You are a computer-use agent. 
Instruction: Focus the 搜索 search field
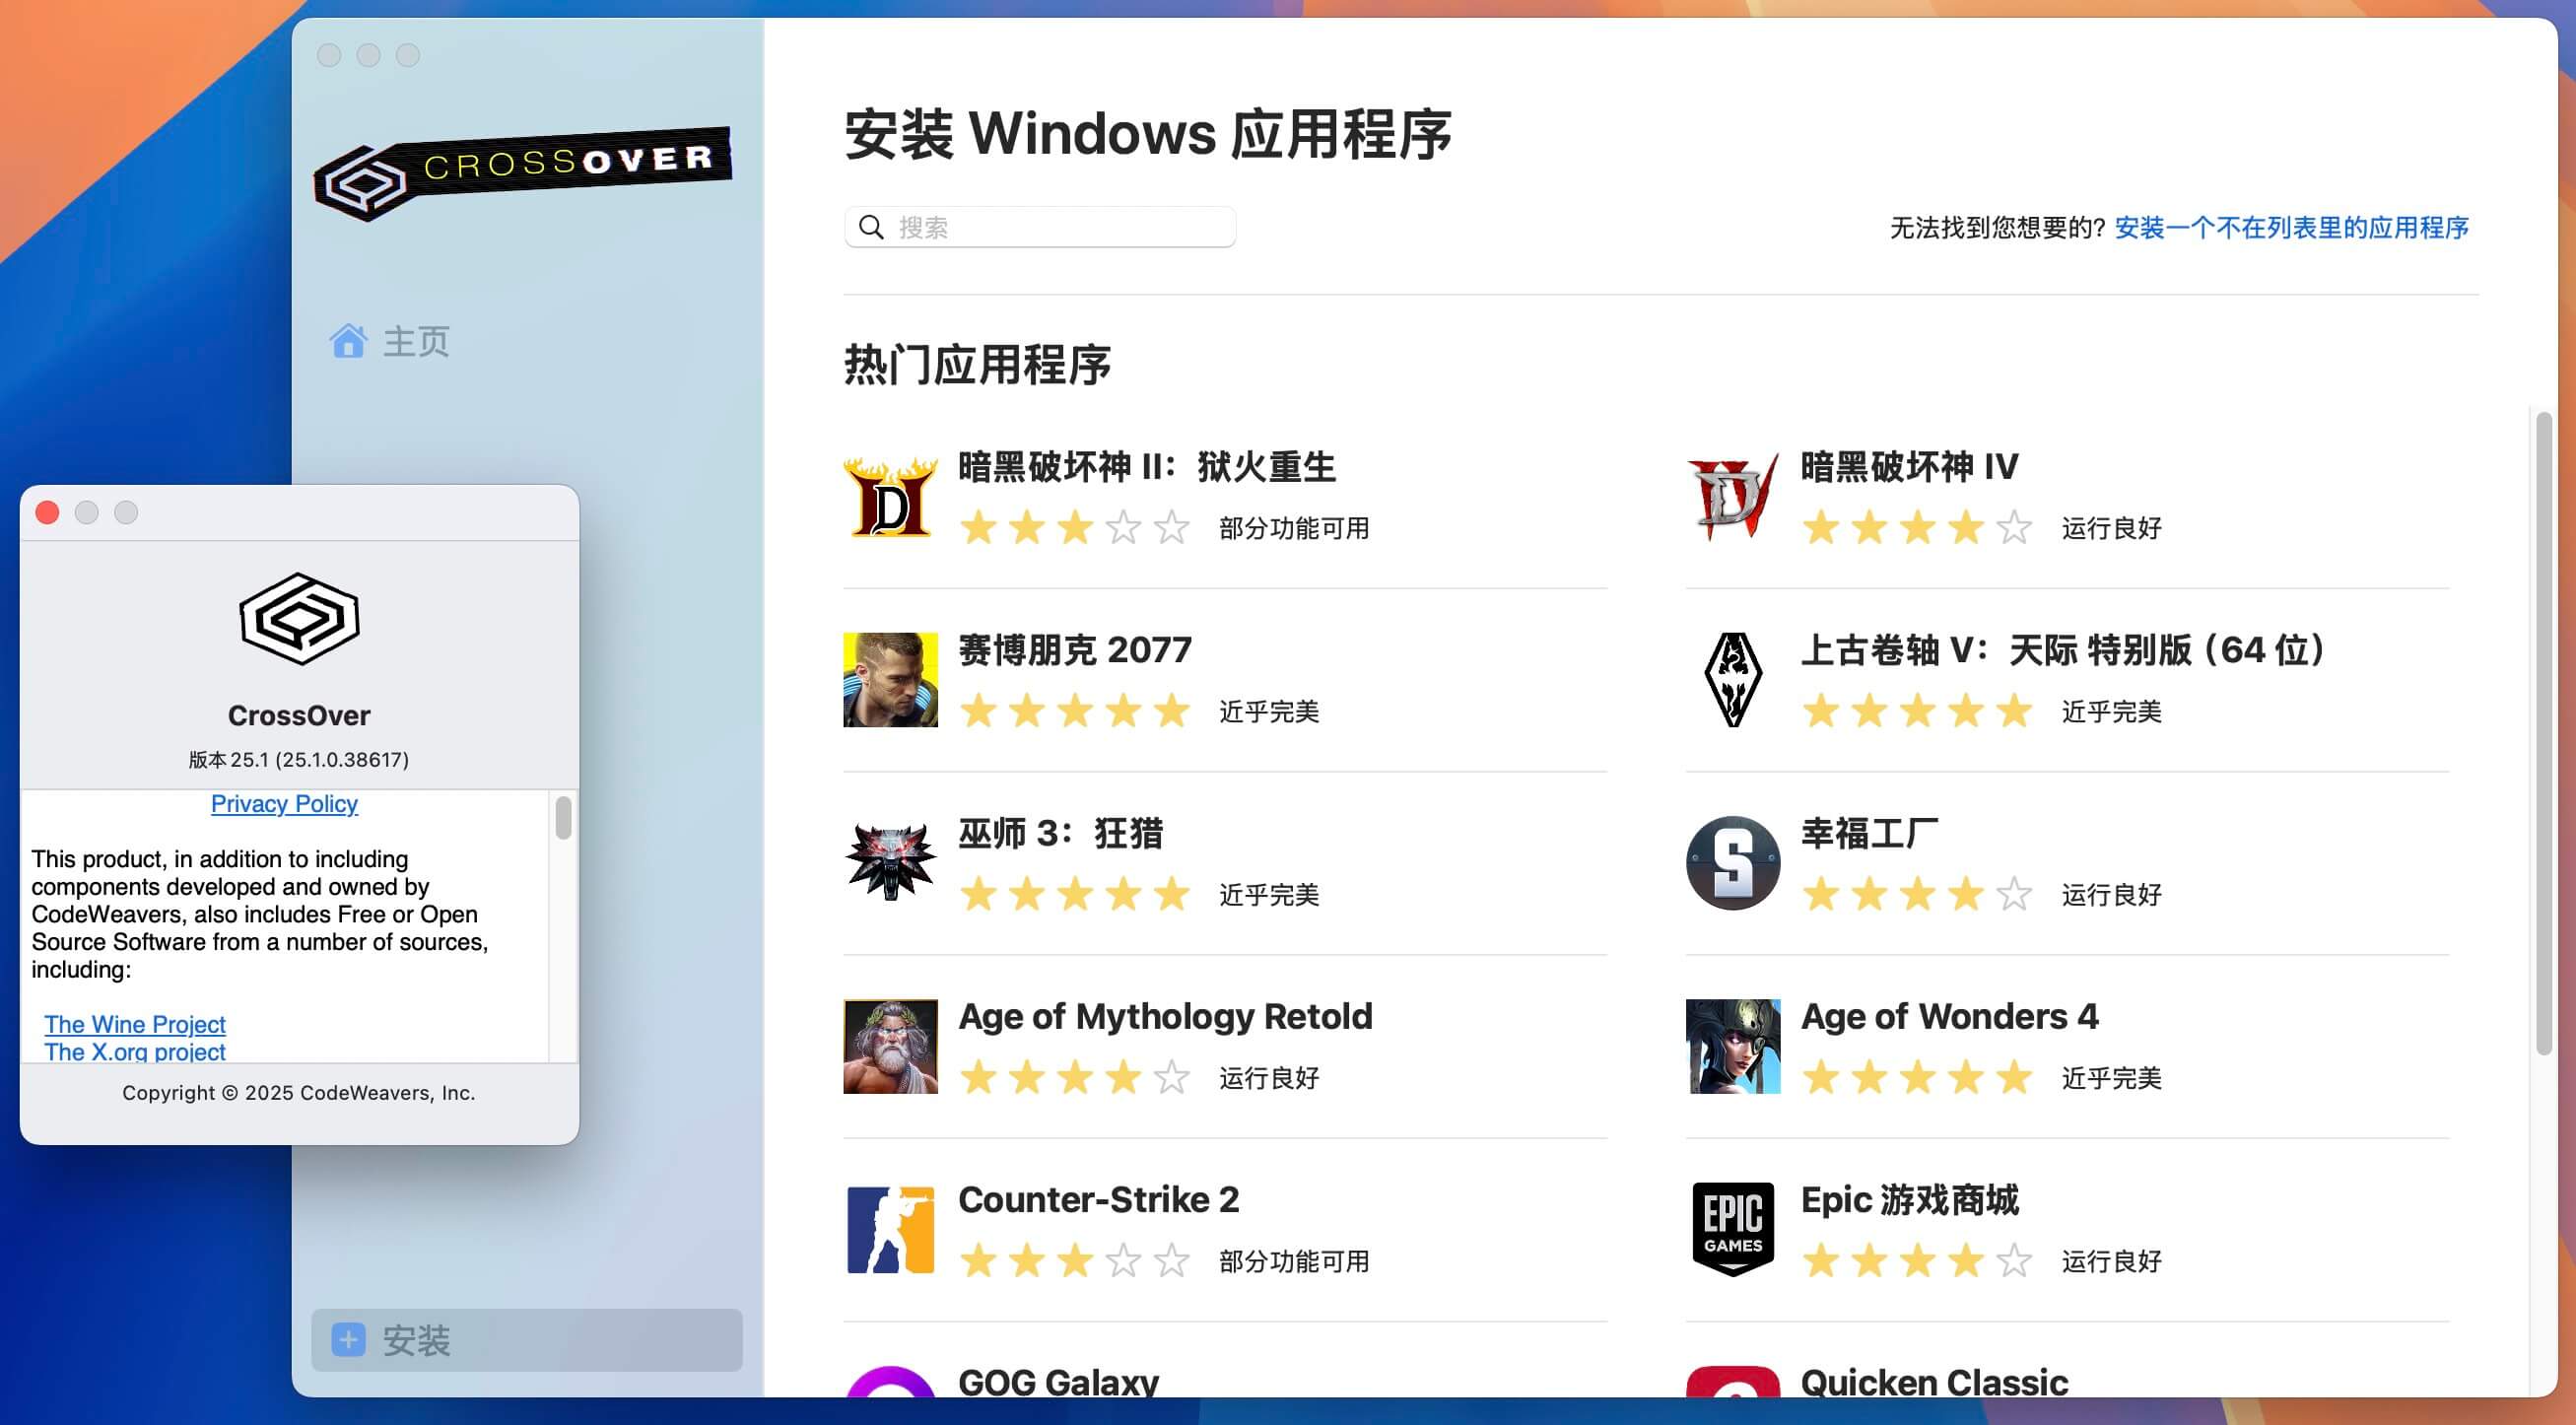coord(1040,227)
